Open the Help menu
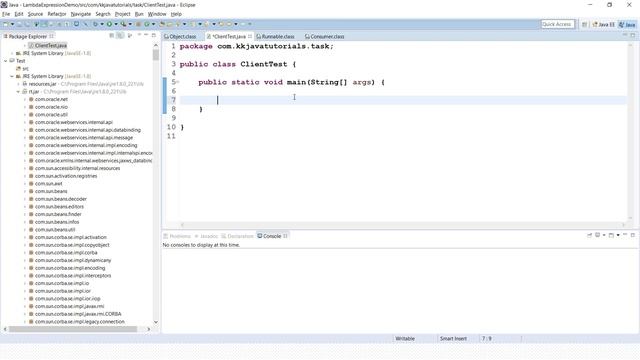Screen dimensions: 640x360 pyautogui.click(x=176, y=14)
